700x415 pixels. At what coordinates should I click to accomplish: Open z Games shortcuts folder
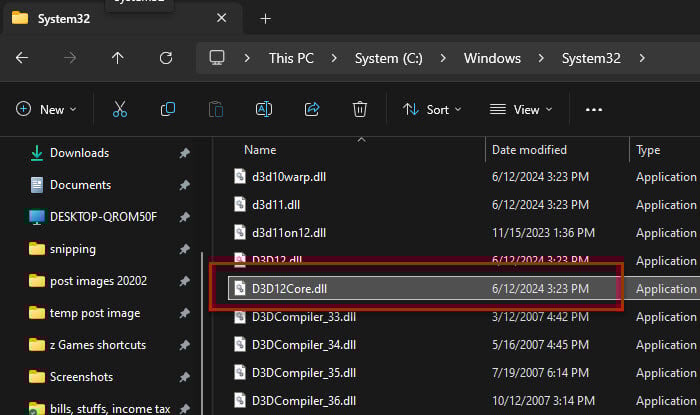[97, 345]
